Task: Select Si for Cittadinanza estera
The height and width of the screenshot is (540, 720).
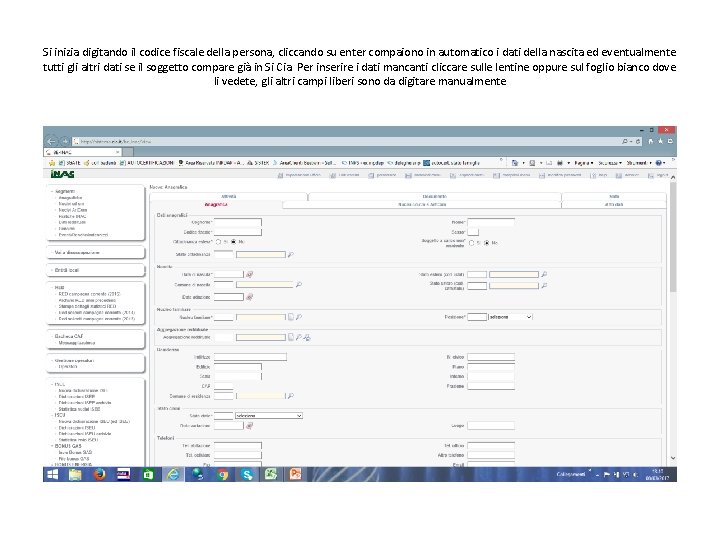Action: pos(219,242)
